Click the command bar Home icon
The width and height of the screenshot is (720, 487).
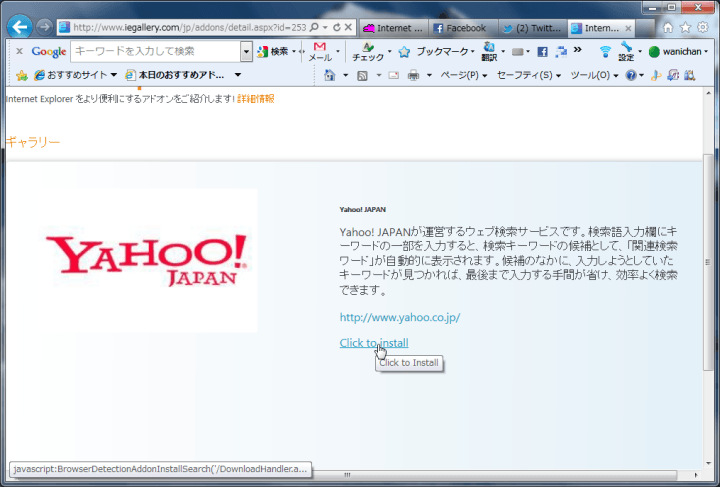coord(329,75)
